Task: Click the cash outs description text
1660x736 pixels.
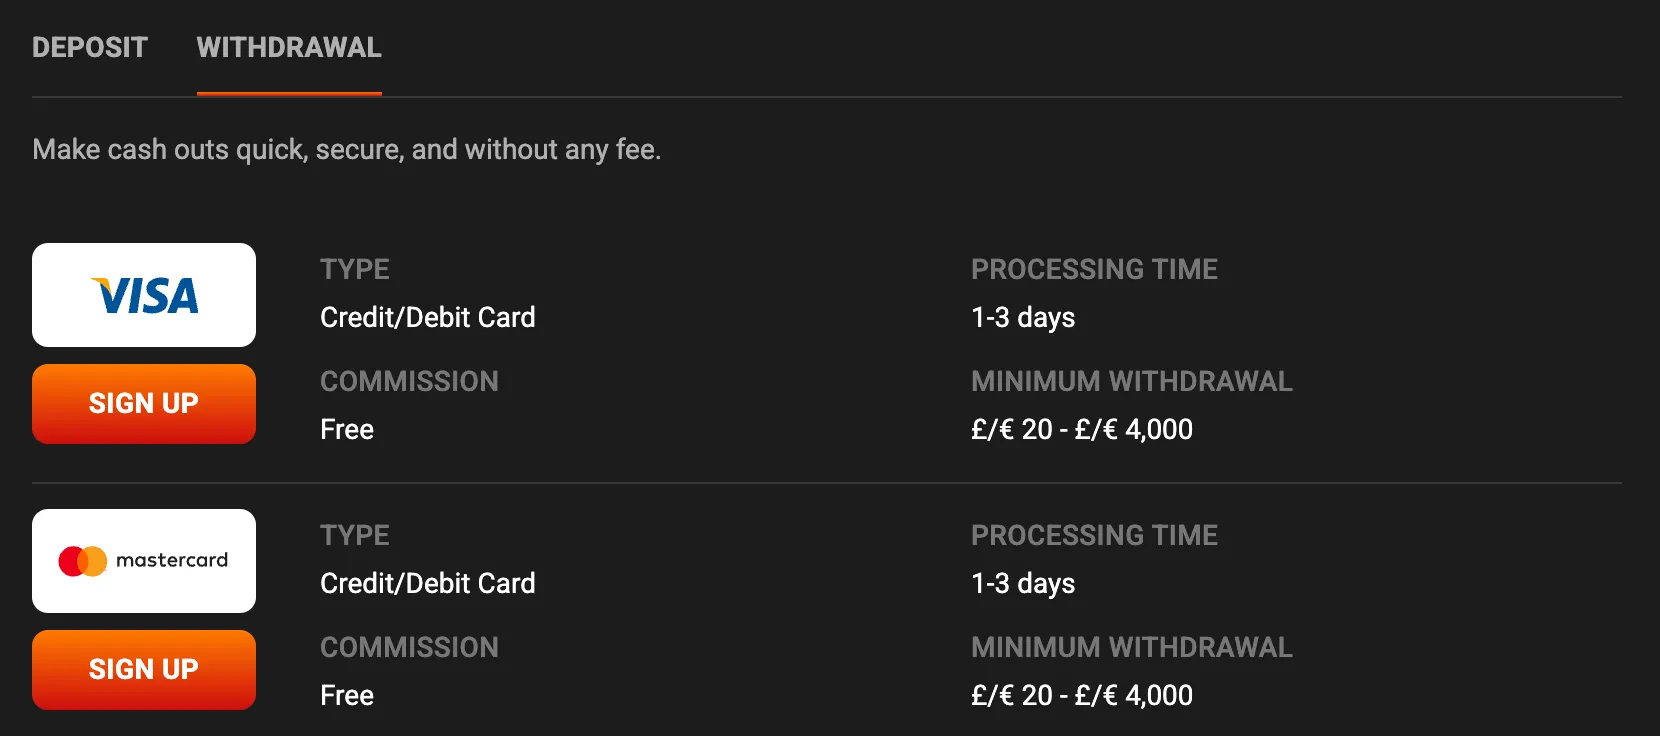Action: pyautogui.click(x=347, y=149)
